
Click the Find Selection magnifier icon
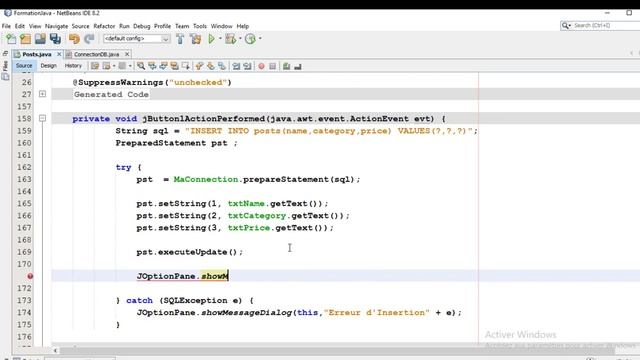141,66
